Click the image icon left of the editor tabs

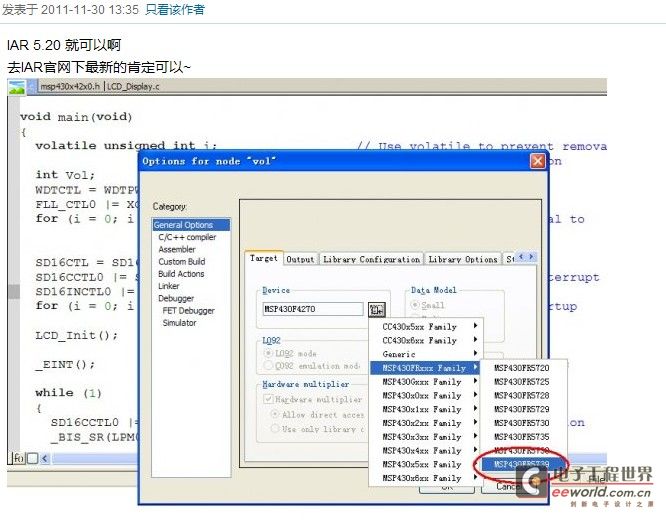pyautogui.click(x=17, y=87)
